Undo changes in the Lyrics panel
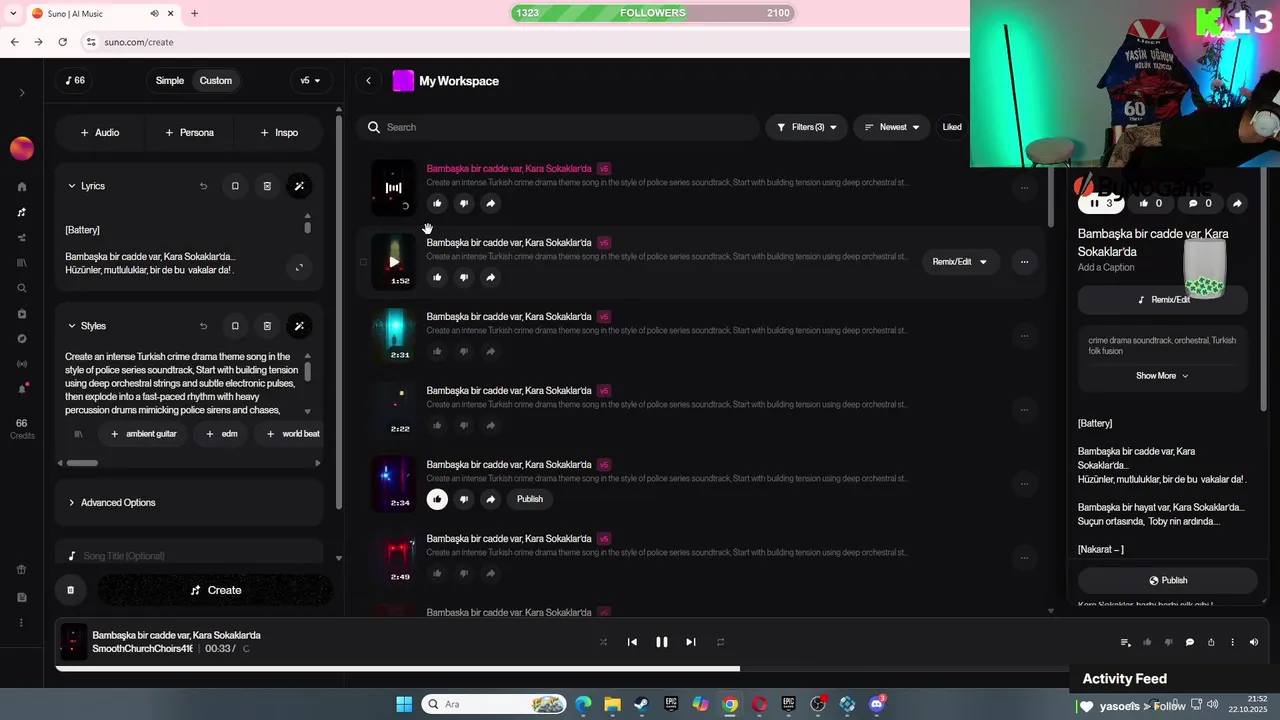Viewport: 1280px width, 720px height. click(x=203, y=186)
